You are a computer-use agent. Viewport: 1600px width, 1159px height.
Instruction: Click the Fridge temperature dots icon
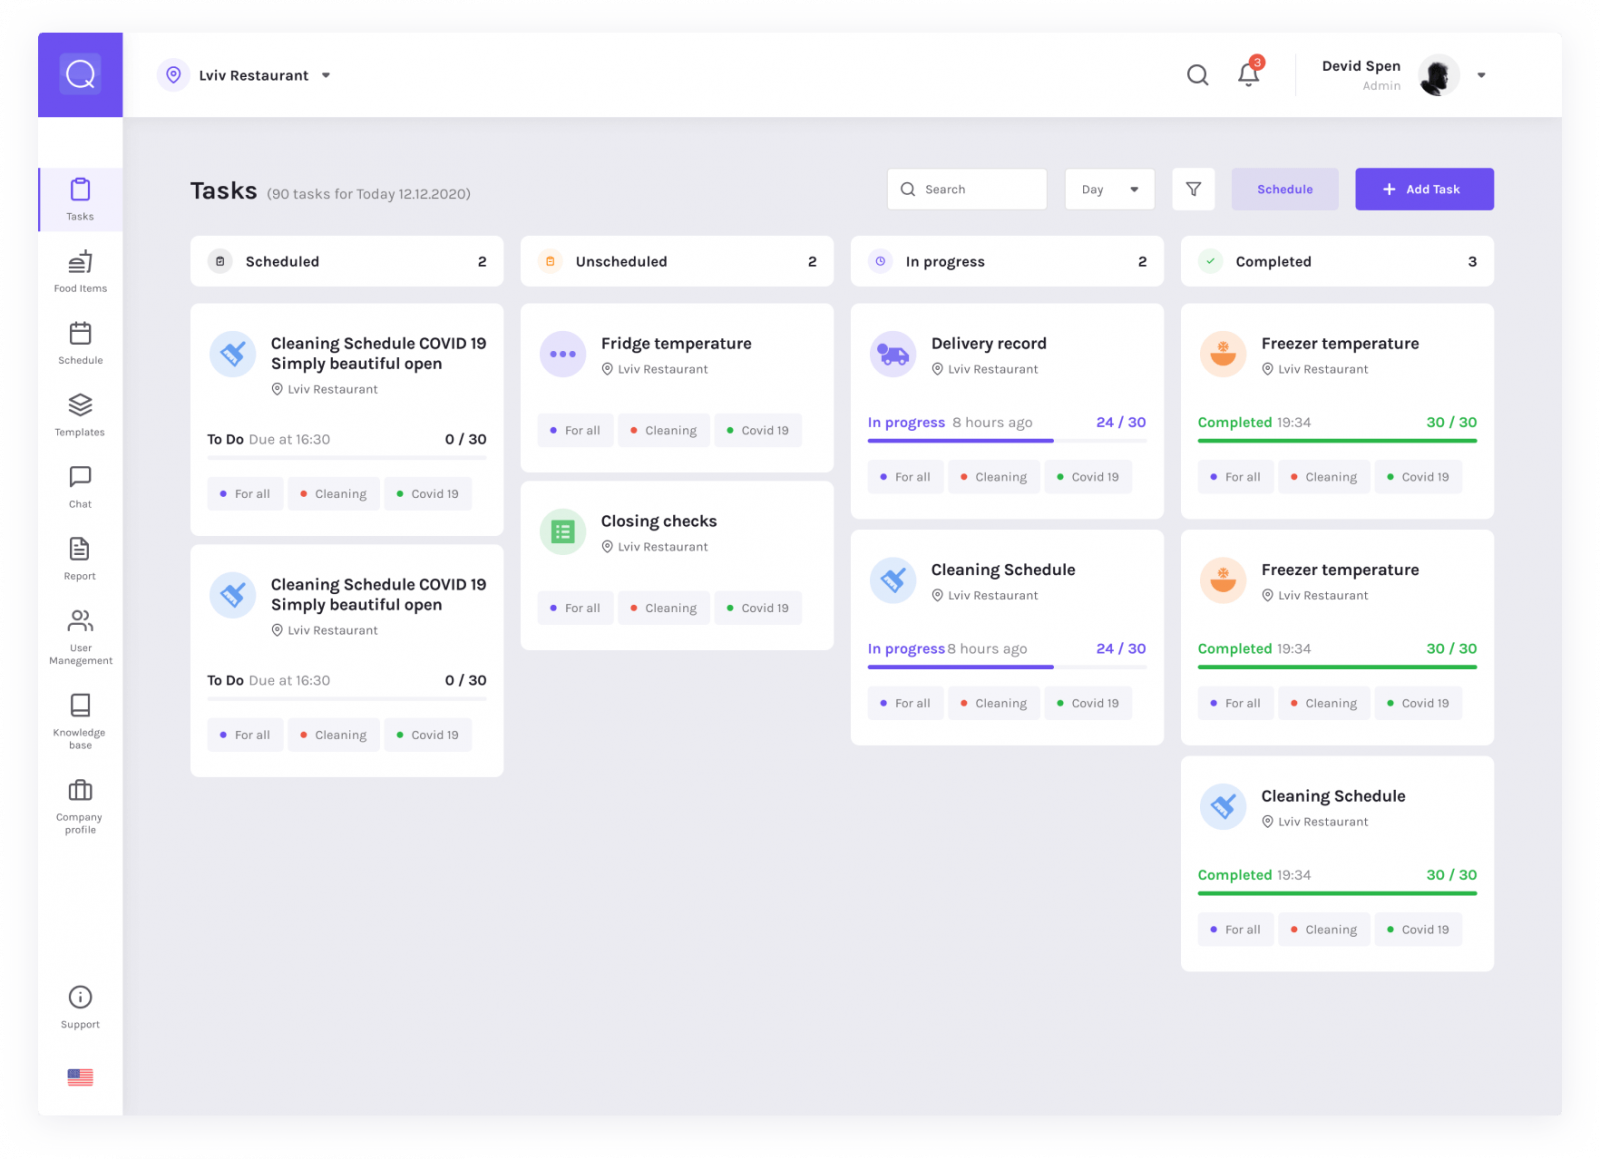coord(562,354)
